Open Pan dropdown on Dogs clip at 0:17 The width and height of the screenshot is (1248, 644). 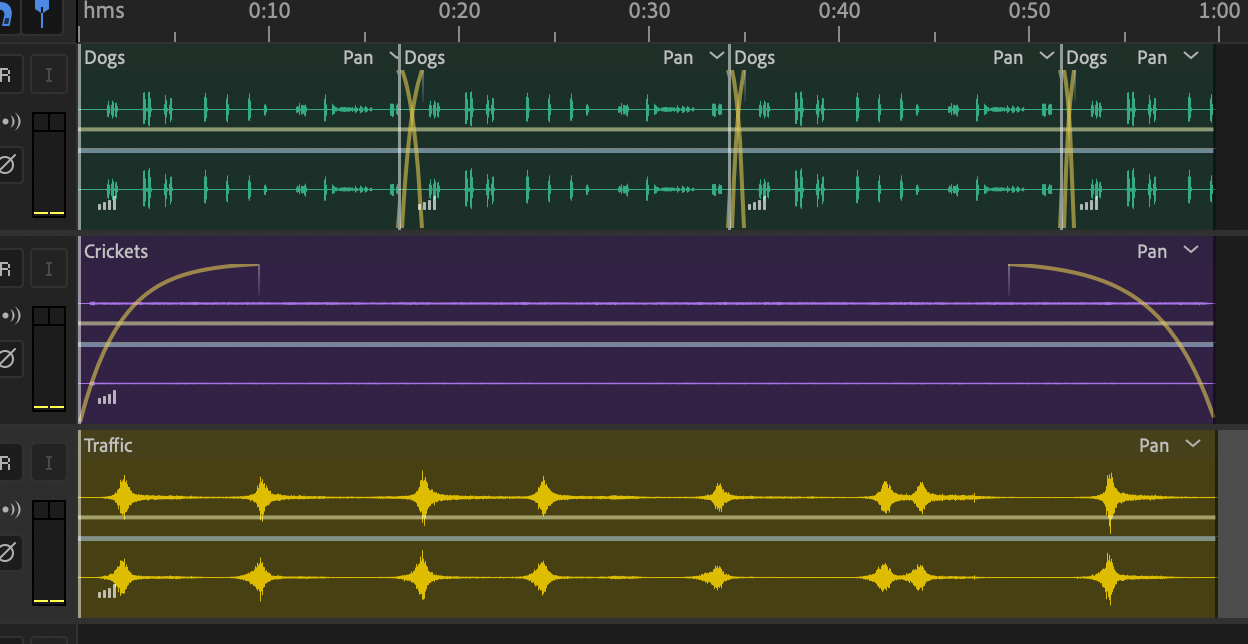click(x=716, y=57)
